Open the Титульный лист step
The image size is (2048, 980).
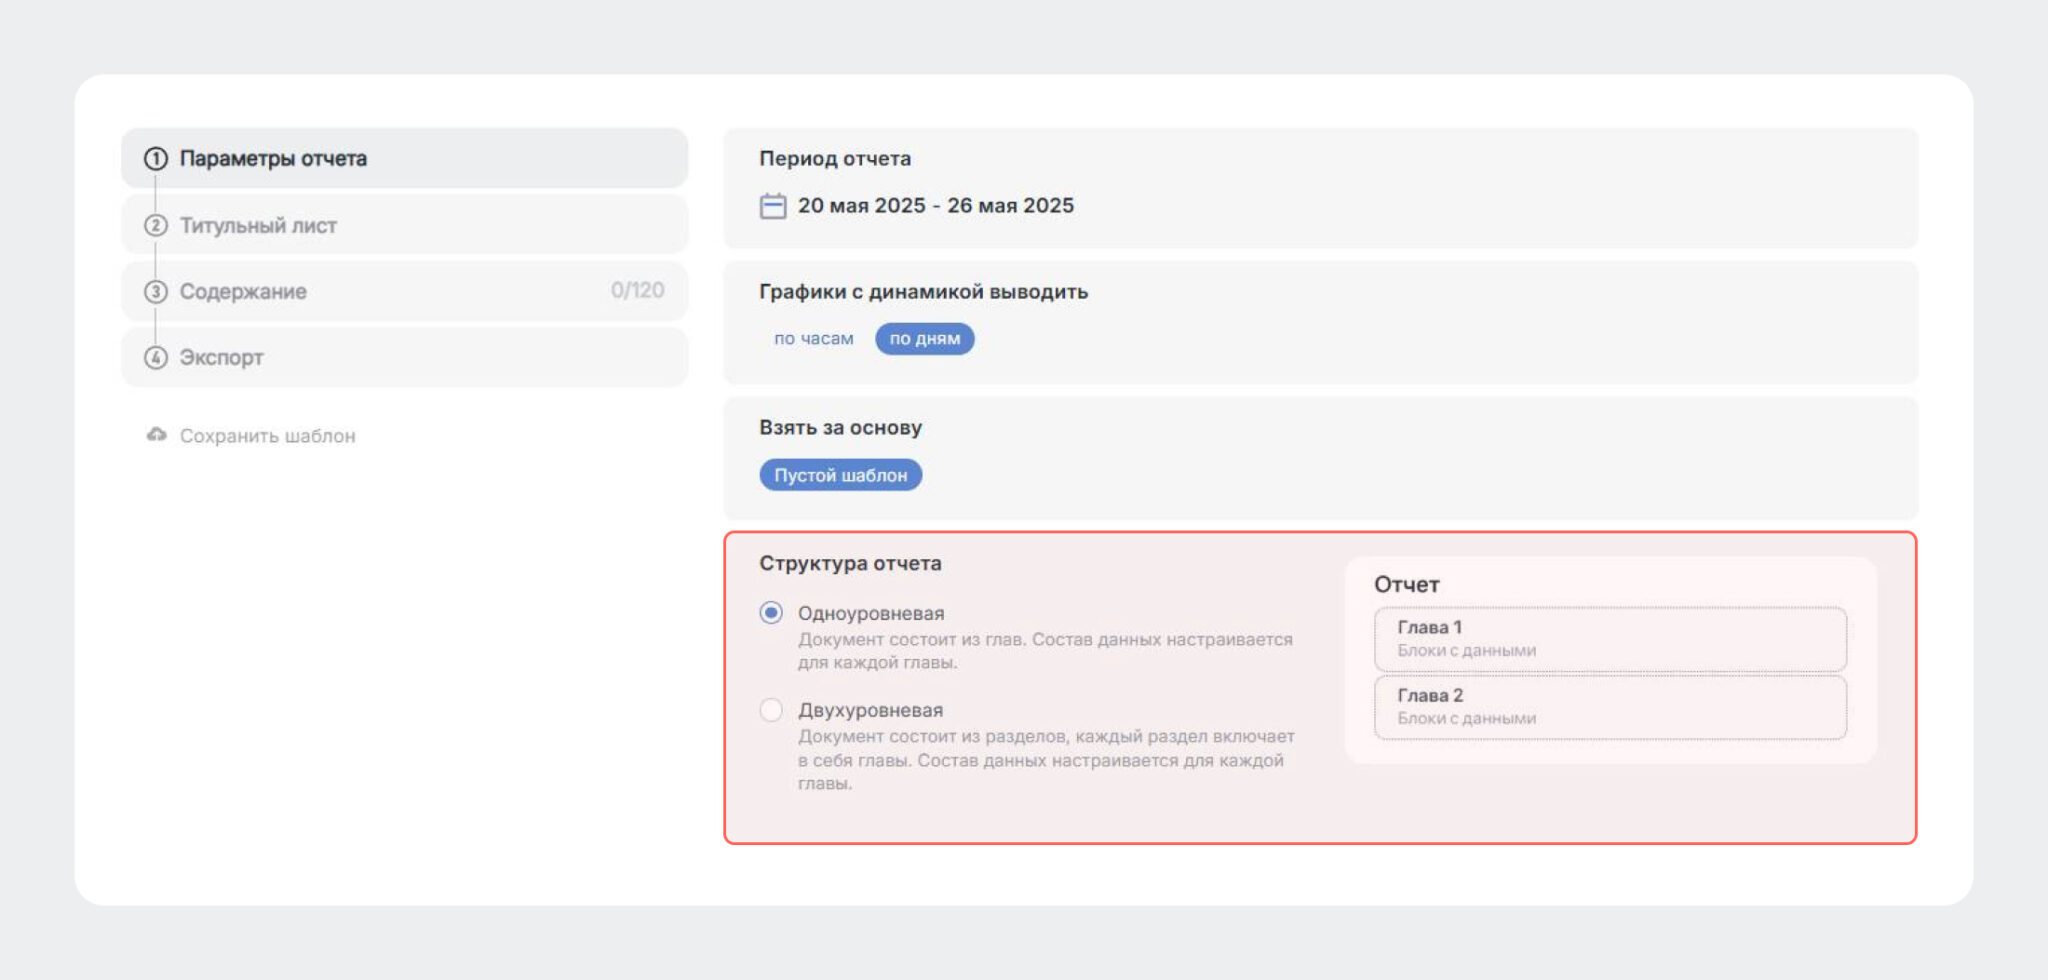405,225
